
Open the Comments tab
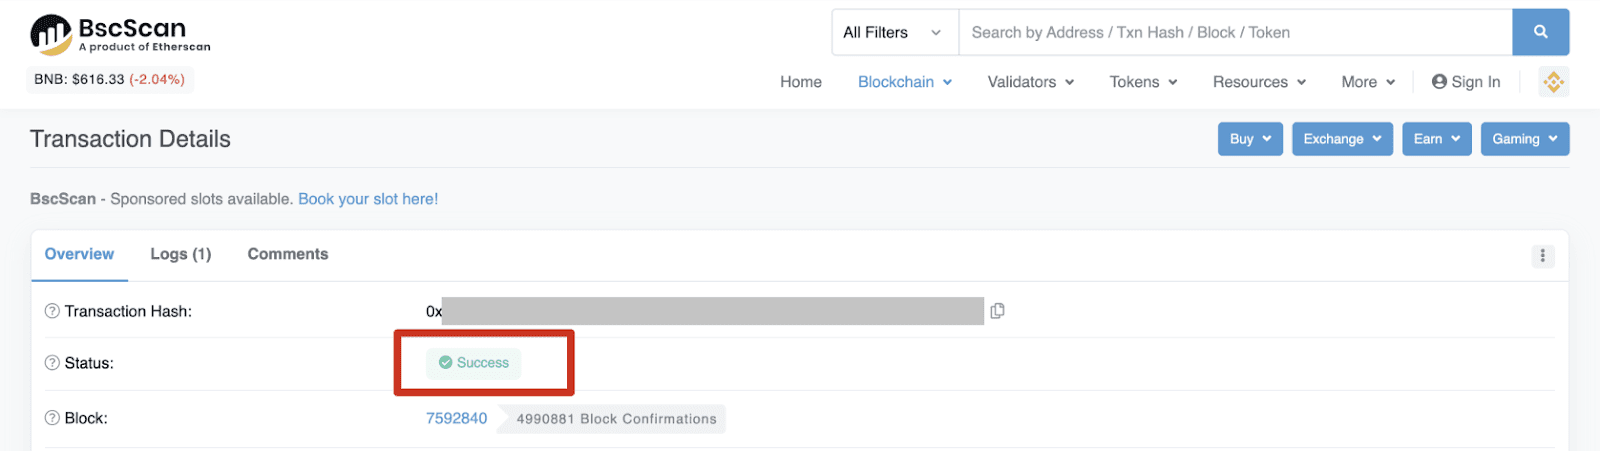point(288,254)
